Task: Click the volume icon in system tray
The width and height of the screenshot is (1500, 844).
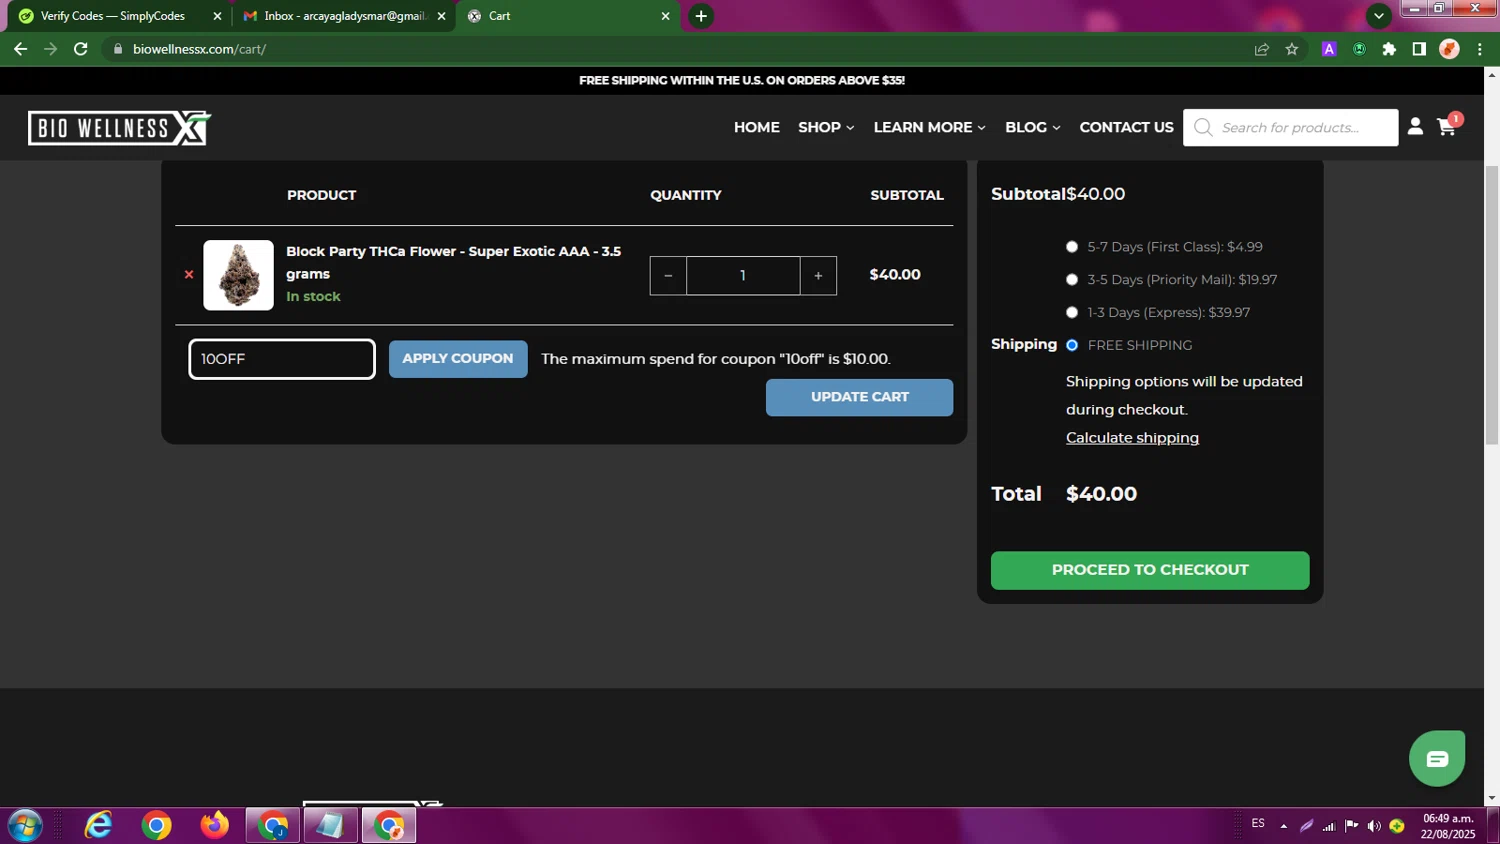Action: pyautogui.click(x=1374, y=826)
